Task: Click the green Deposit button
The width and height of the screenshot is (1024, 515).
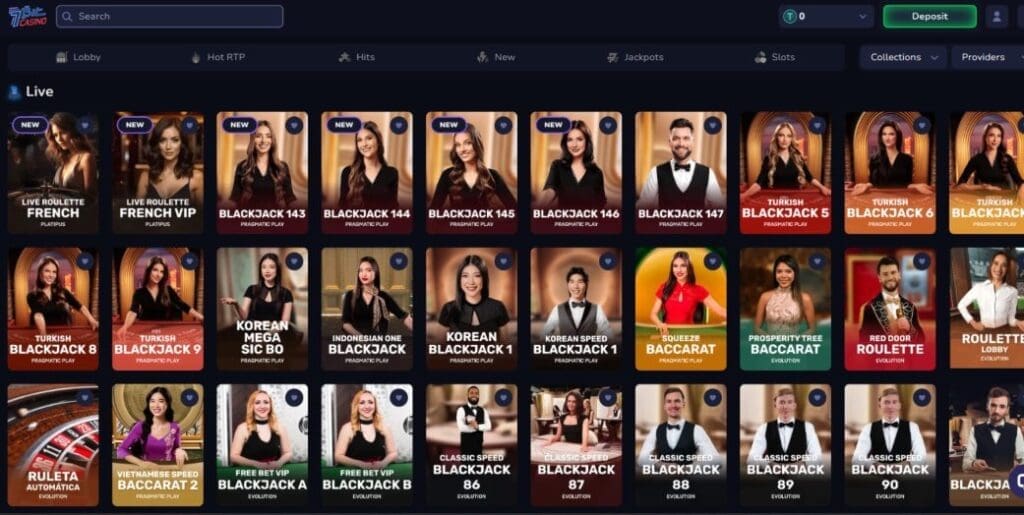Action: click(x=929, y=16)
